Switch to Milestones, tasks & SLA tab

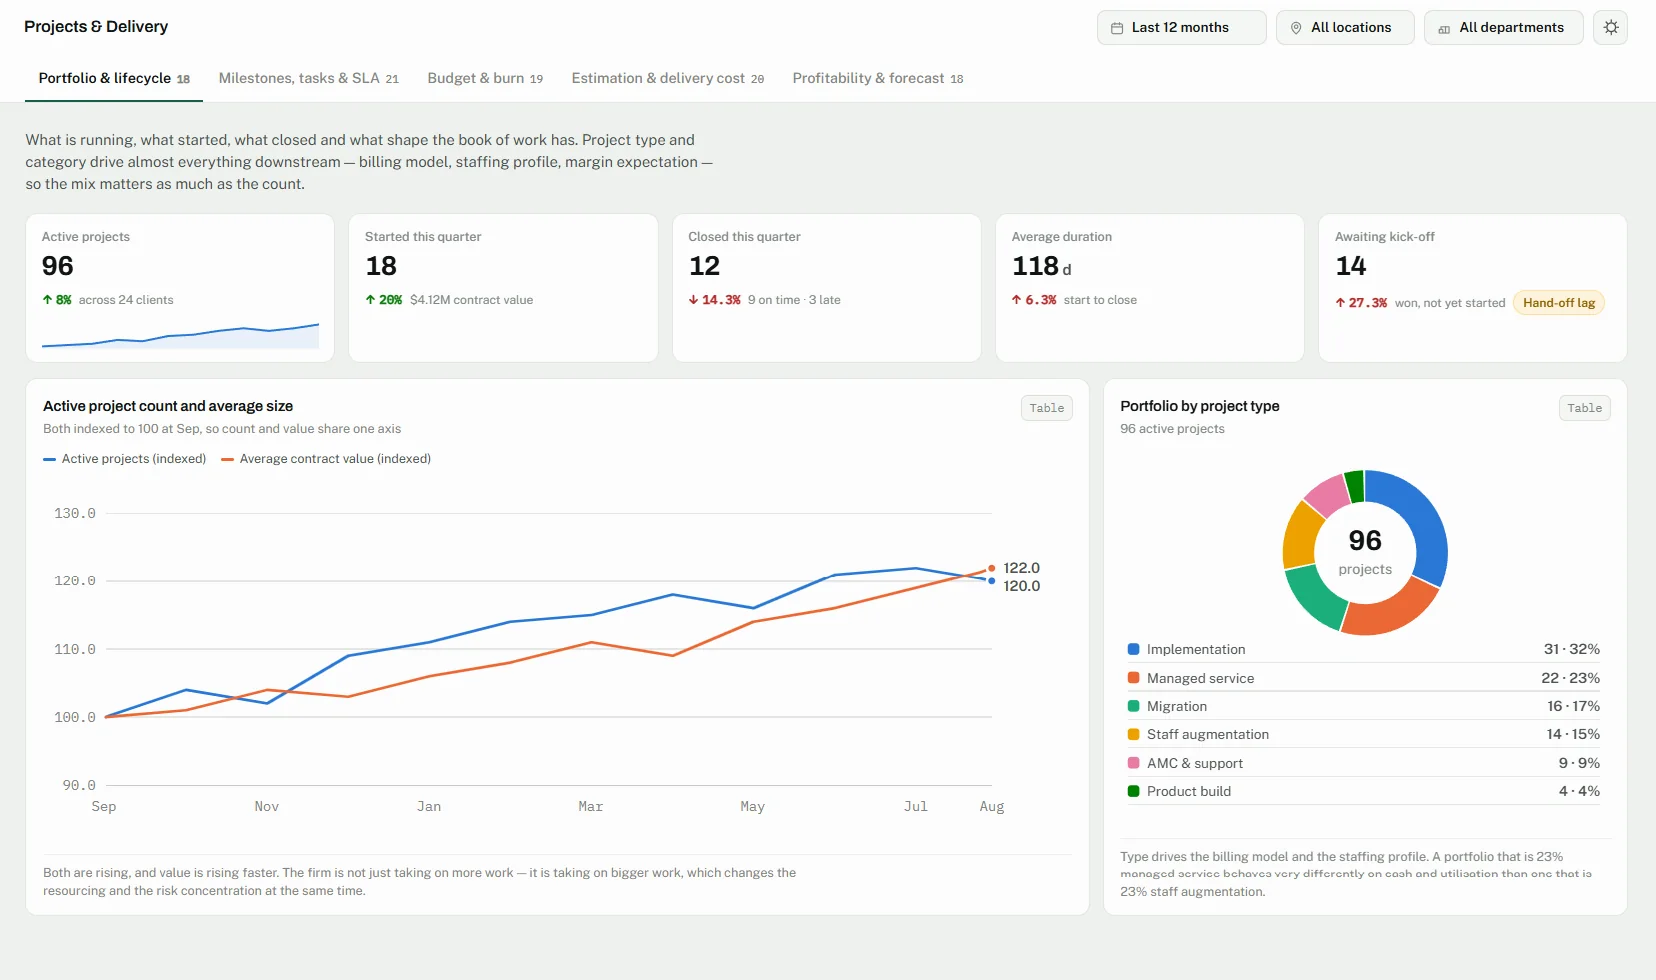pos(309,78)
